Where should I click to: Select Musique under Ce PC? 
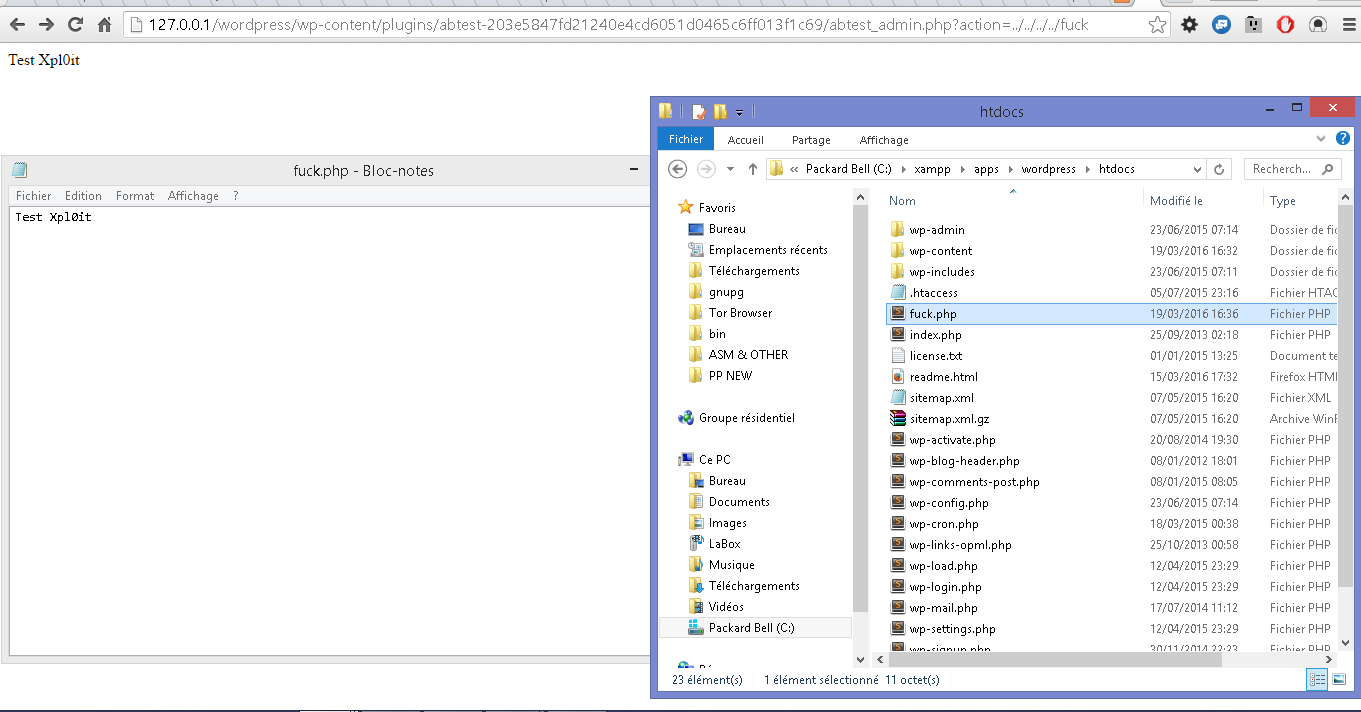(x=731, y=565)
